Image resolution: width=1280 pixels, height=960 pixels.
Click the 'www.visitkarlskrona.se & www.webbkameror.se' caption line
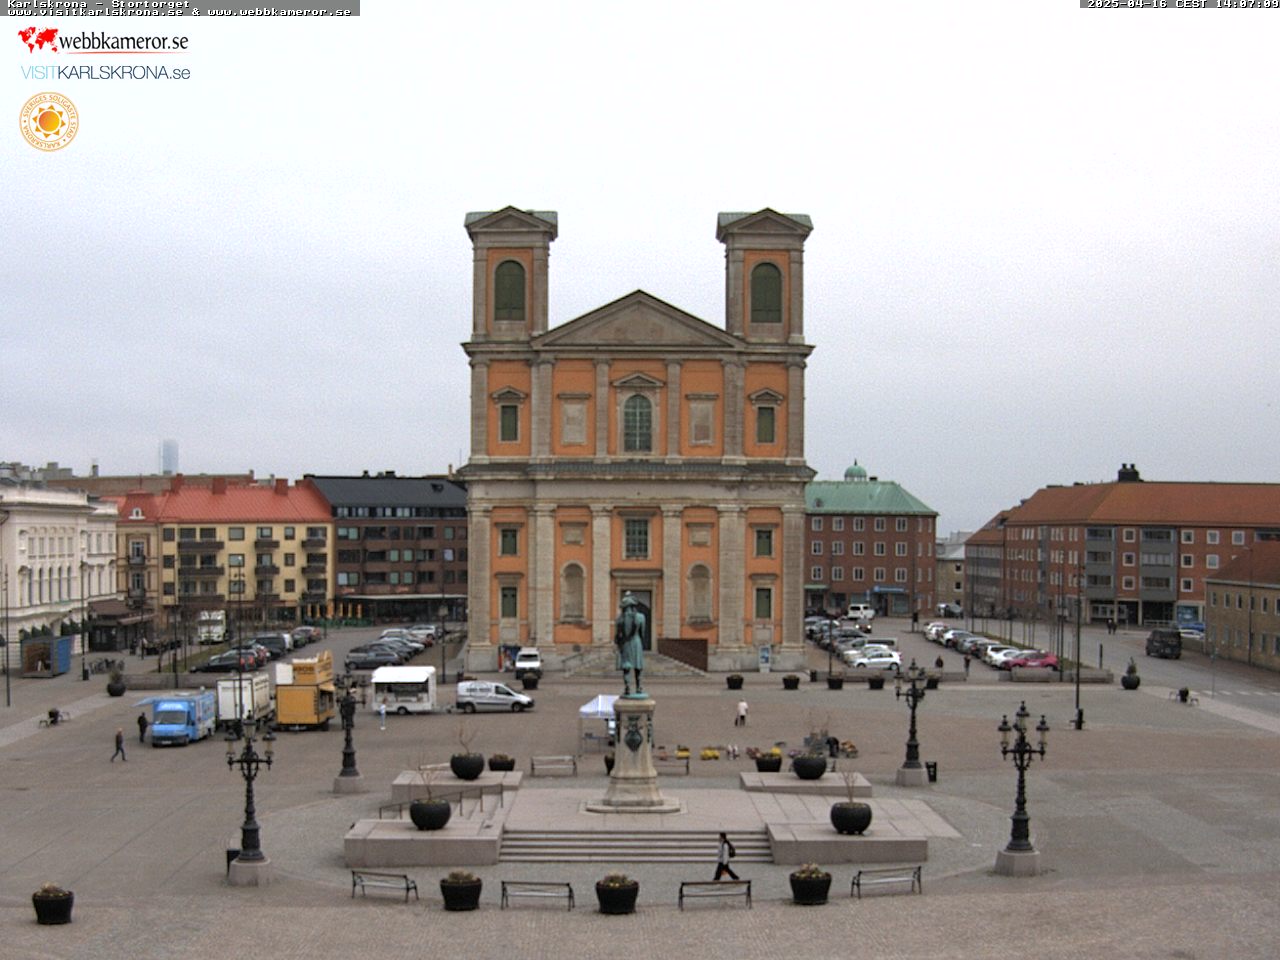click(x=180, y=12)
